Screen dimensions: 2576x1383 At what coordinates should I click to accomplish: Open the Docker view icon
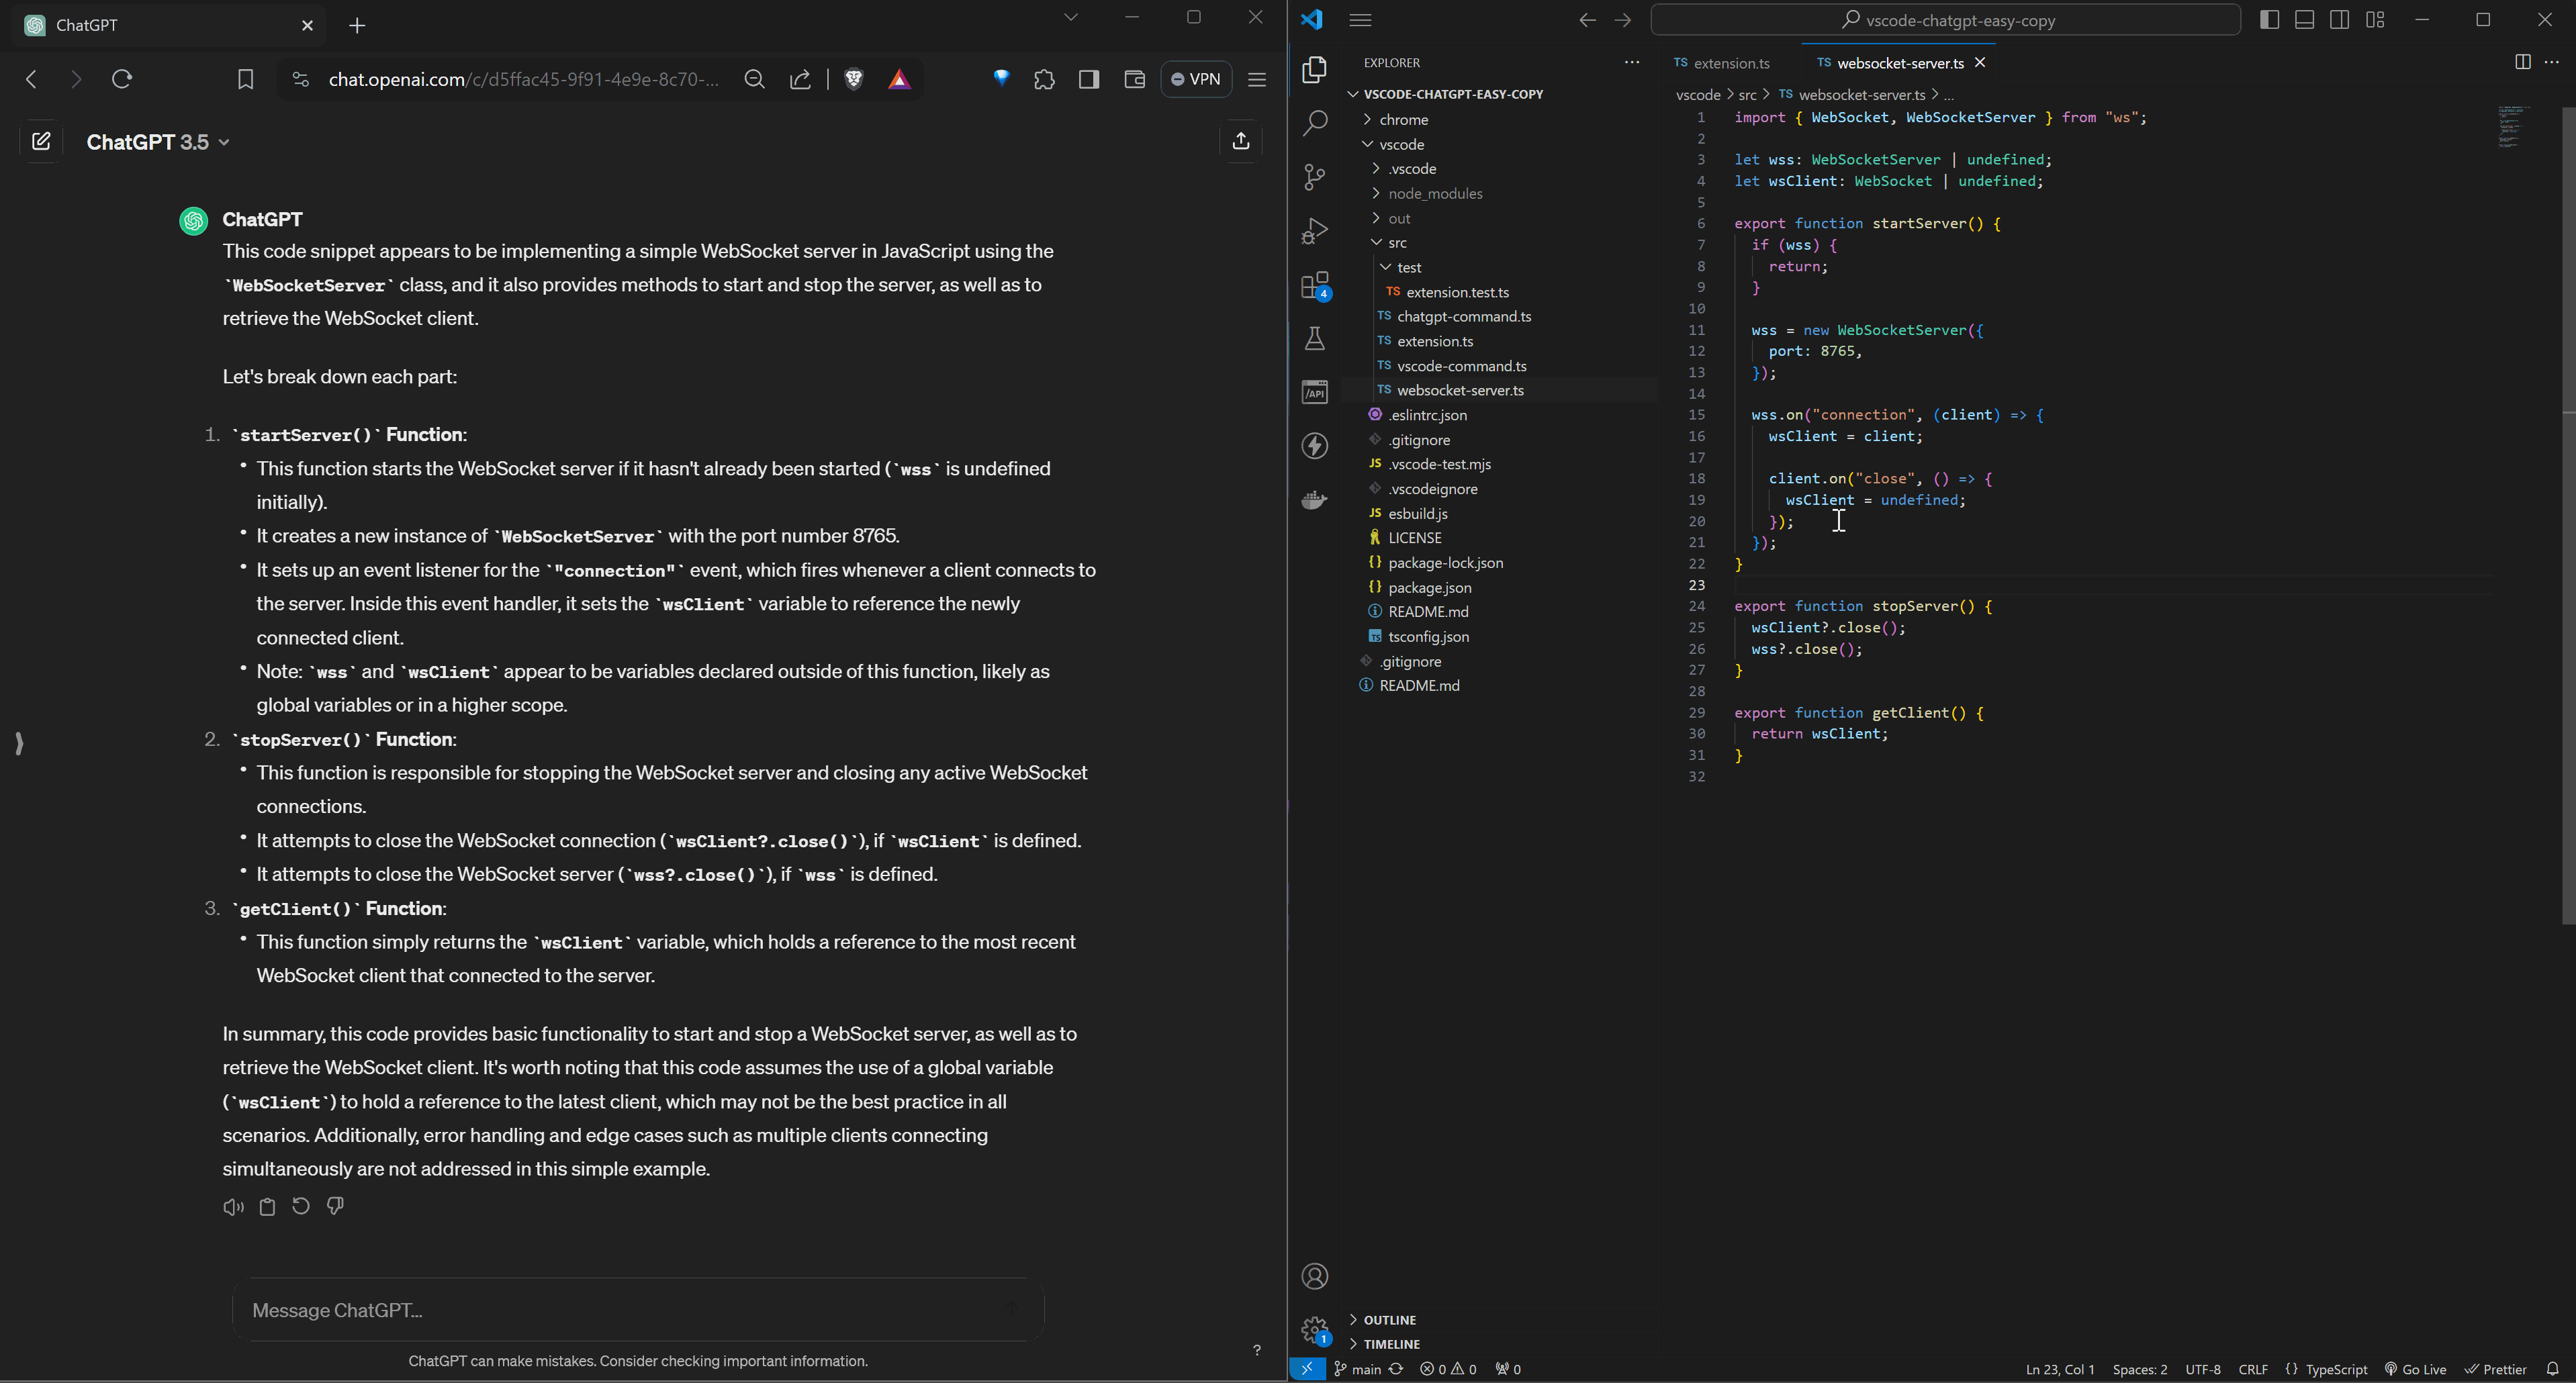pos(1315,499)
